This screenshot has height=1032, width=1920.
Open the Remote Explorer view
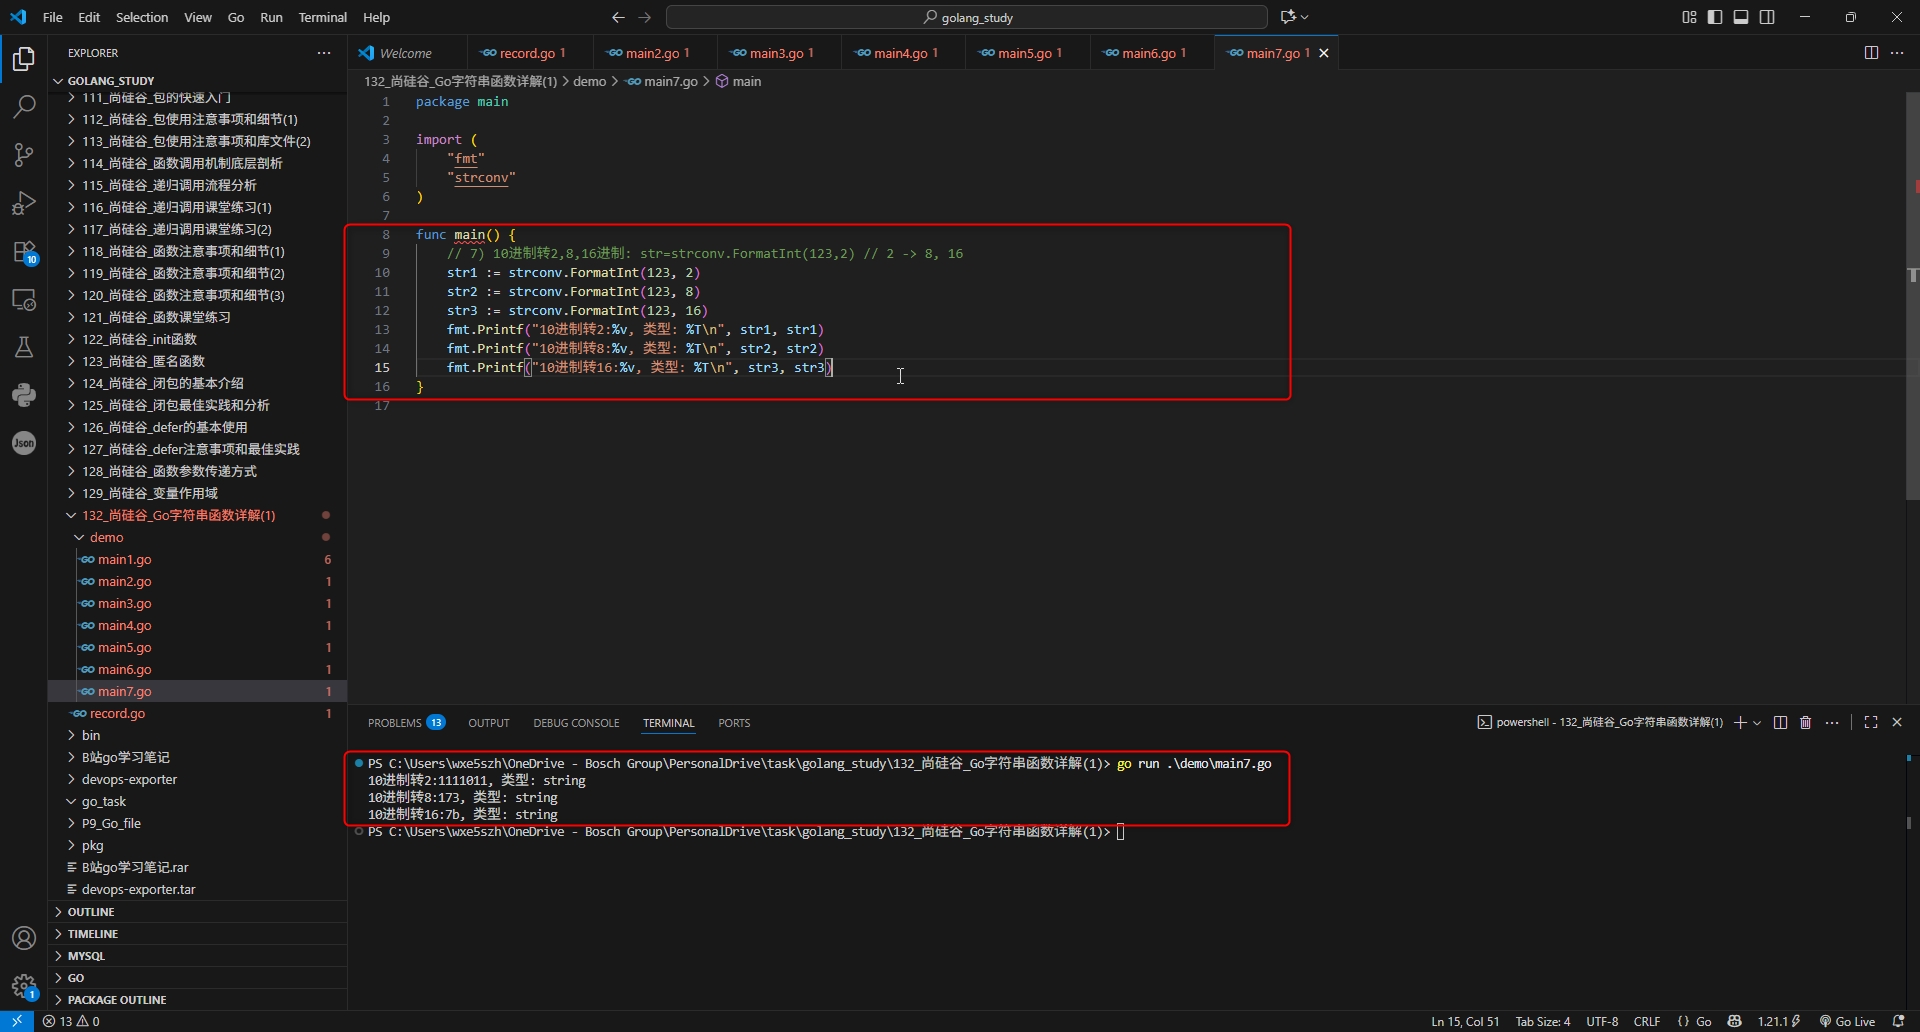pos(24,299)
